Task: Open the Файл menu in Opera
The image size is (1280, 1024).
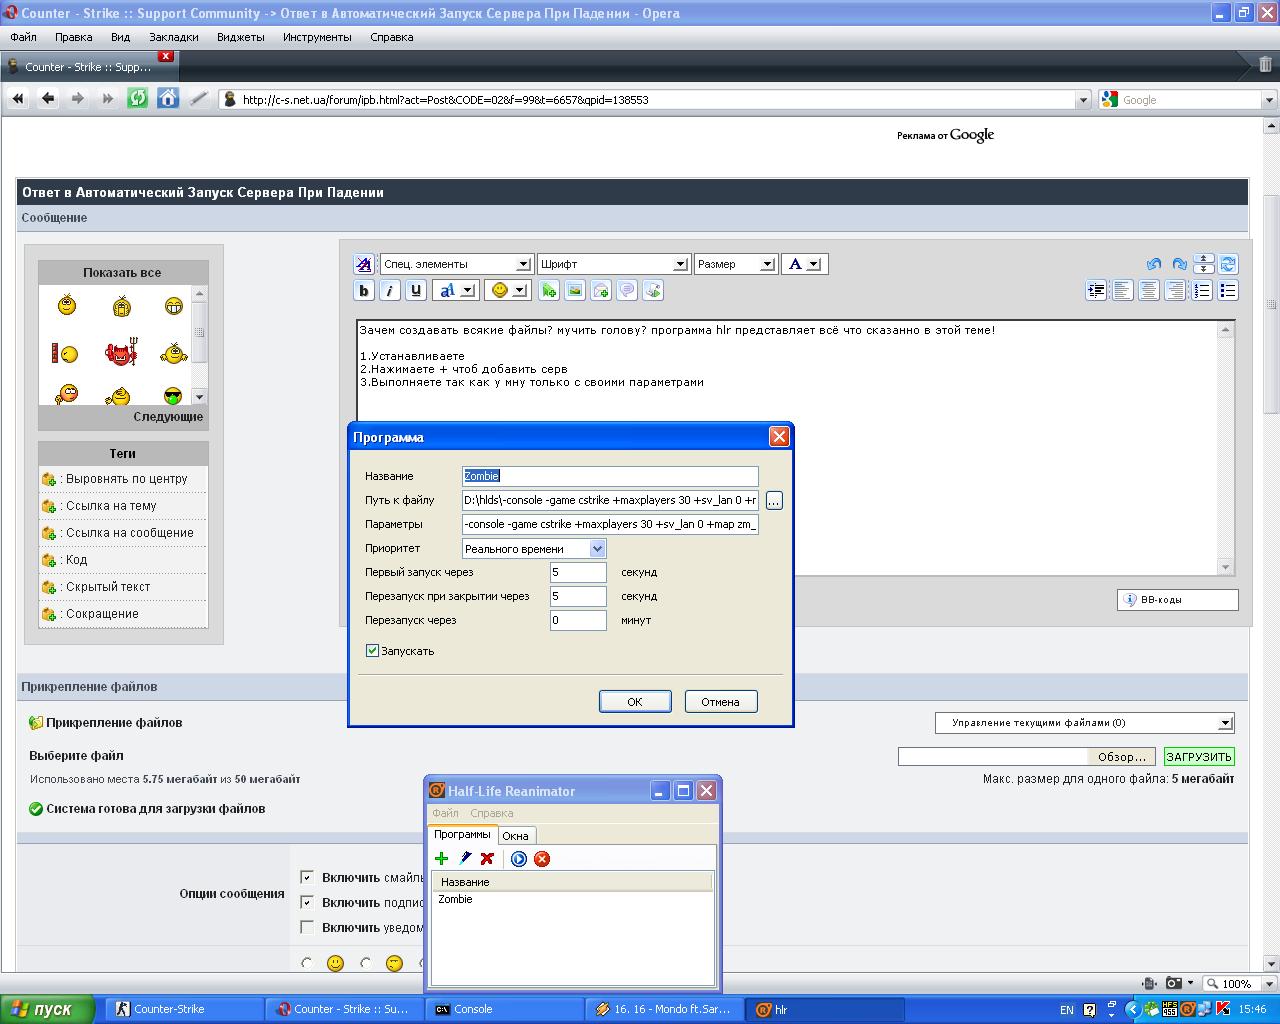Action: pos(23,37)
